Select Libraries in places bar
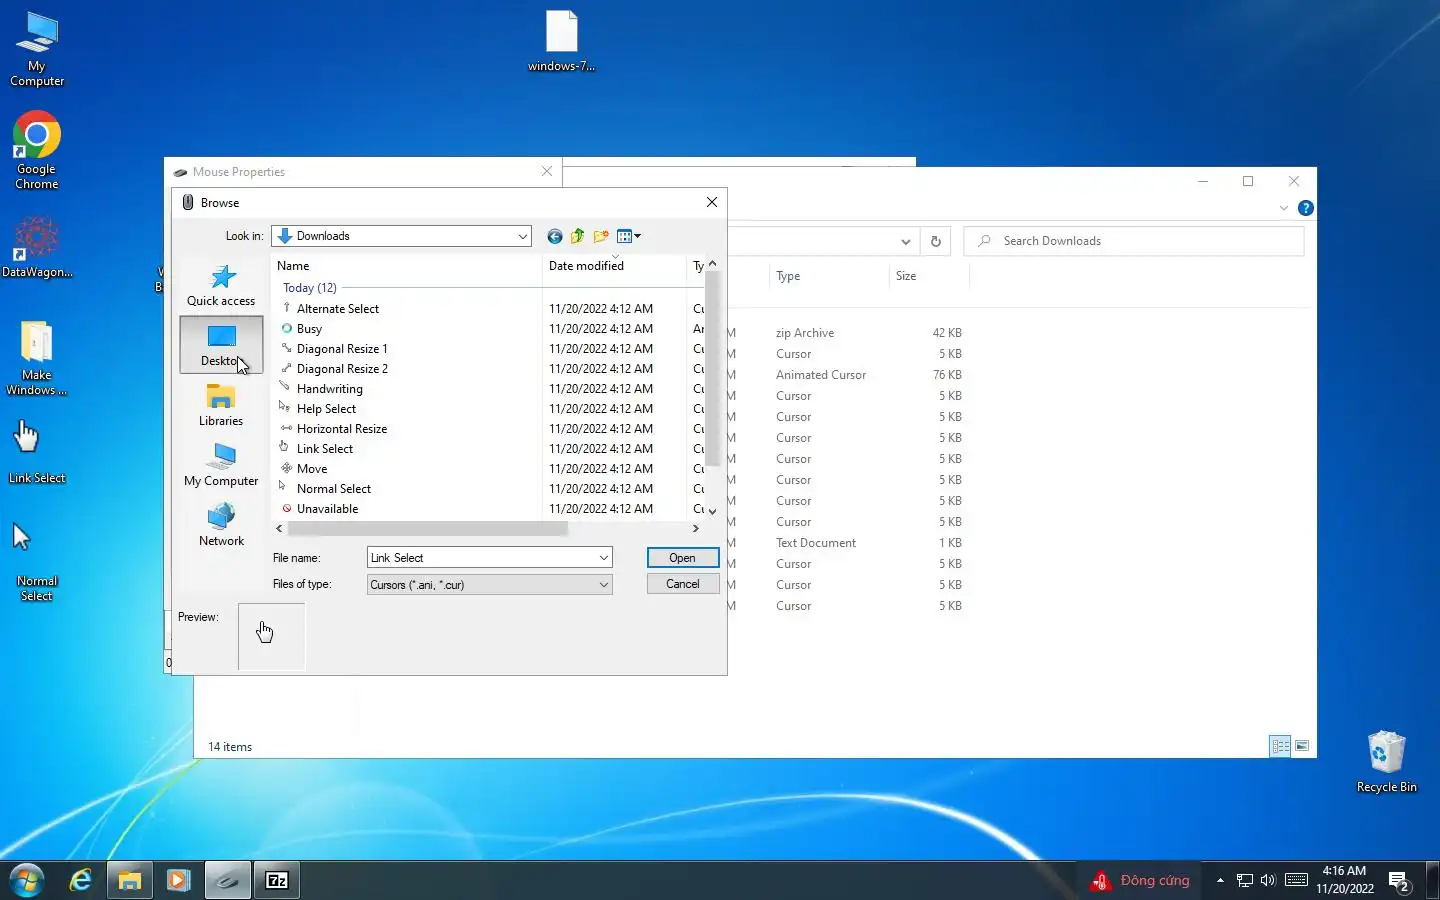 [221, 405]
